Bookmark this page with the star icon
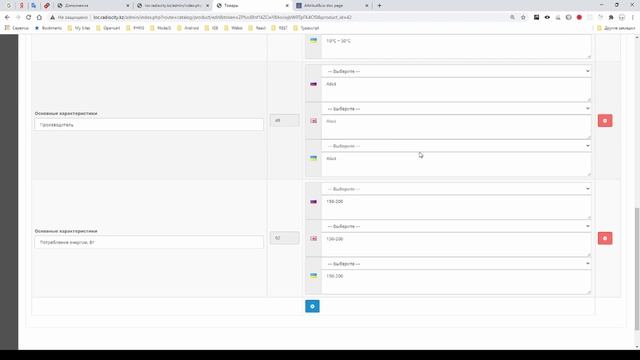This screenshot has height=360, width=640. pyautogui.click(x=523, y=17)
